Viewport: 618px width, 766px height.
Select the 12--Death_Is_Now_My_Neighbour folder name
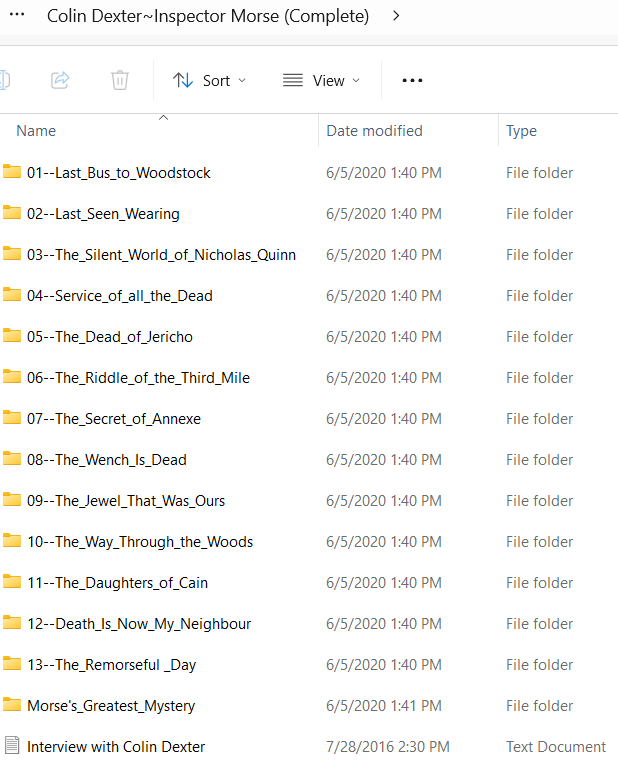(139, 624)
